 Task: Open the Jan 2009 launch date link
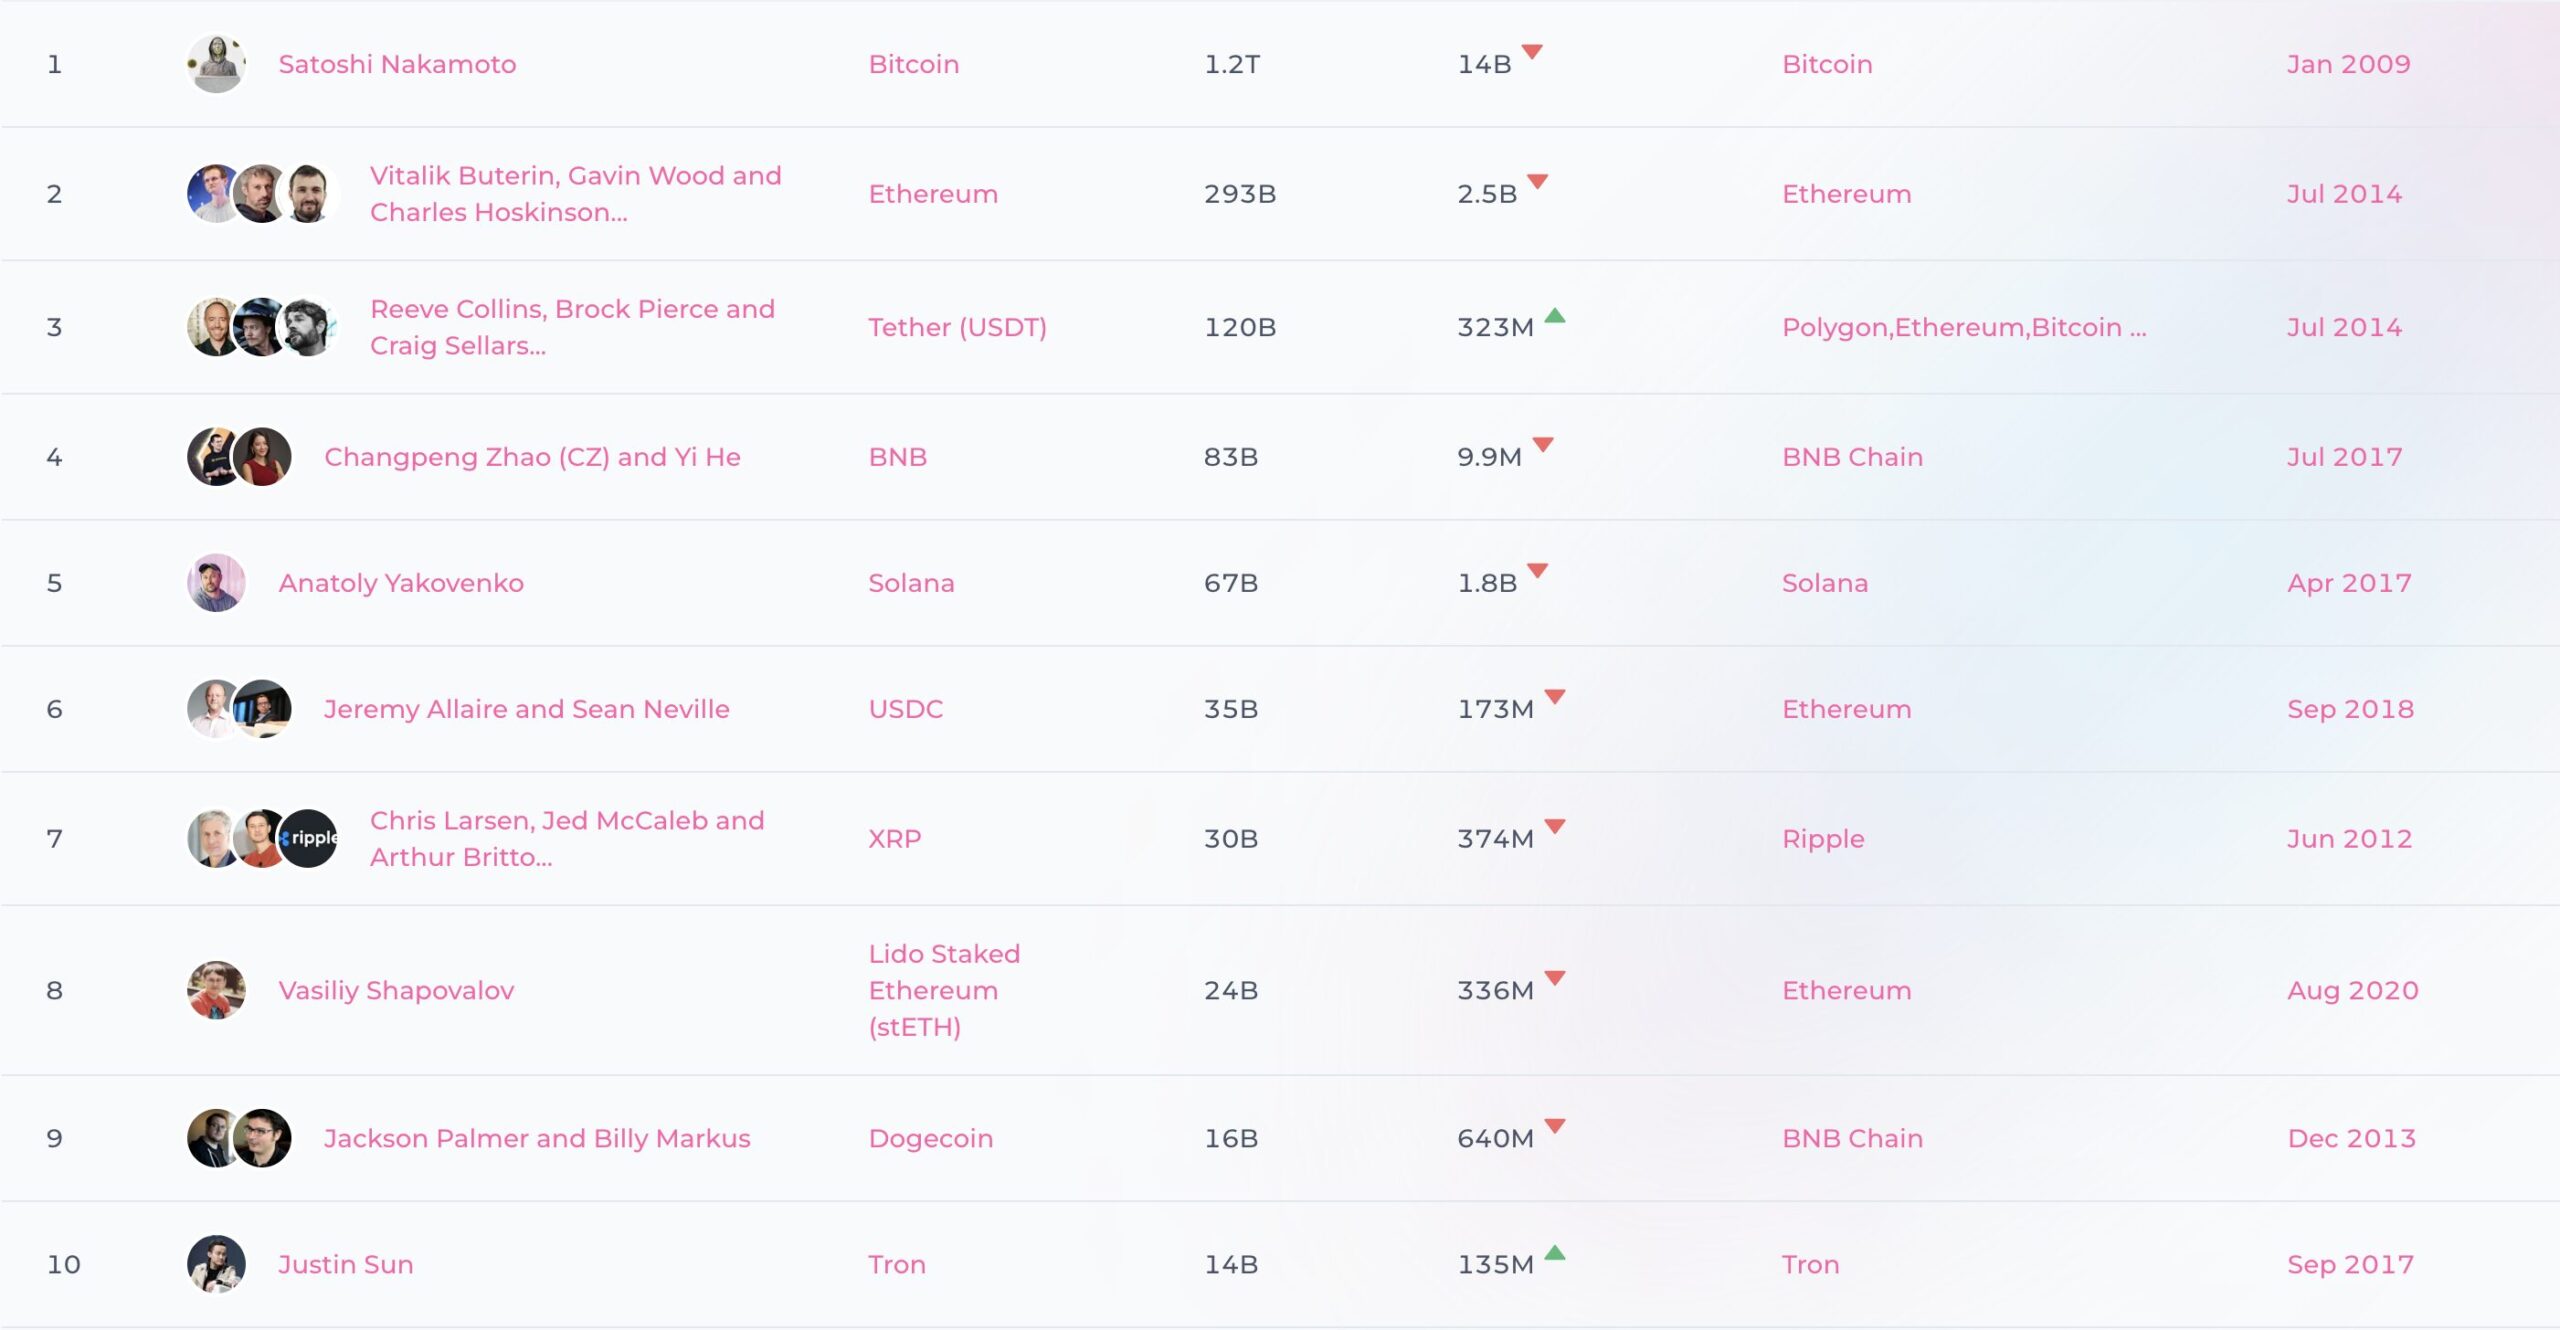click(2348, 64)
